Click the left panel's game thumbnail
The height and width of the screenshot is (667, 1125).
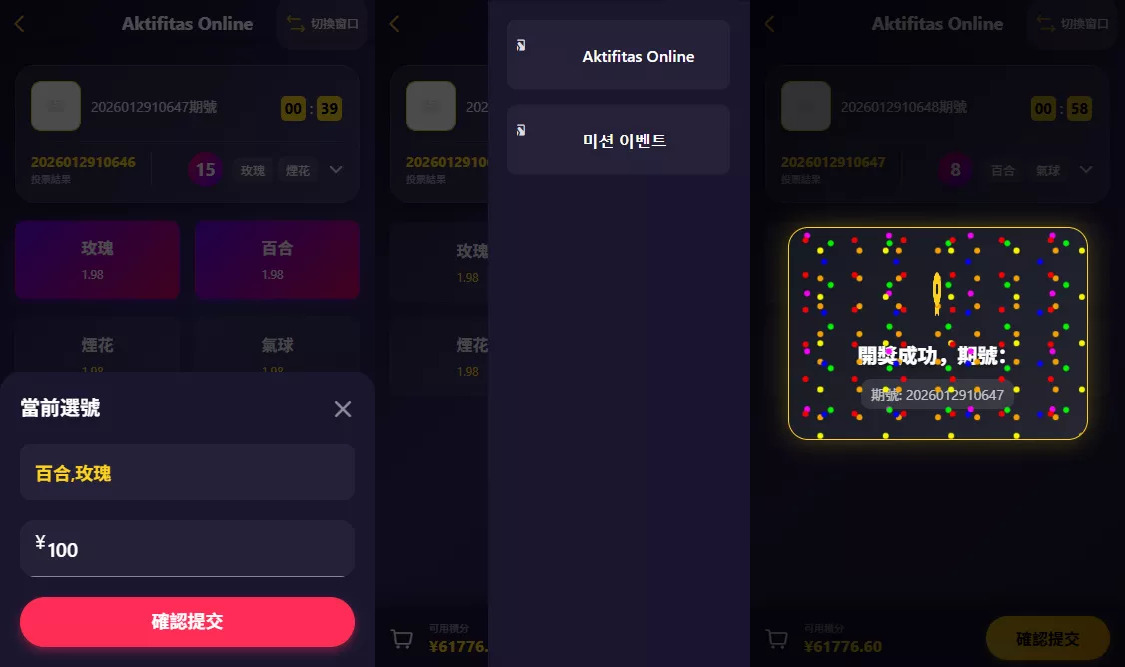pos(56,106)
